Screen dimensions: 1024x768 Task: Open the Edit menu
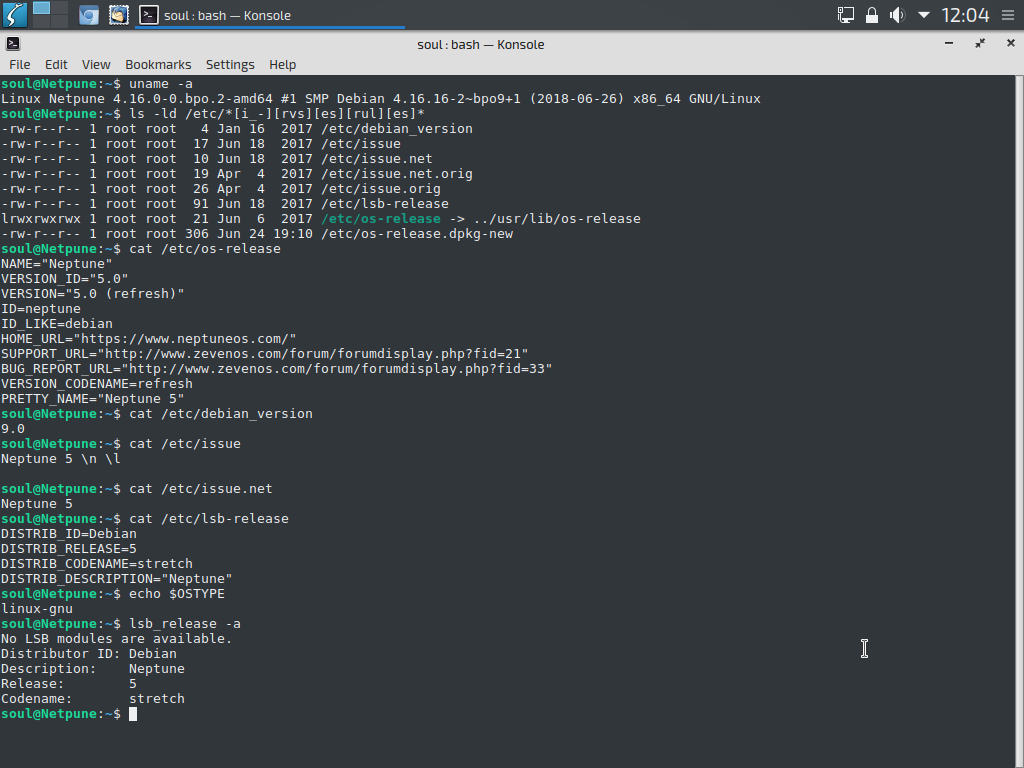coord(56,64)
